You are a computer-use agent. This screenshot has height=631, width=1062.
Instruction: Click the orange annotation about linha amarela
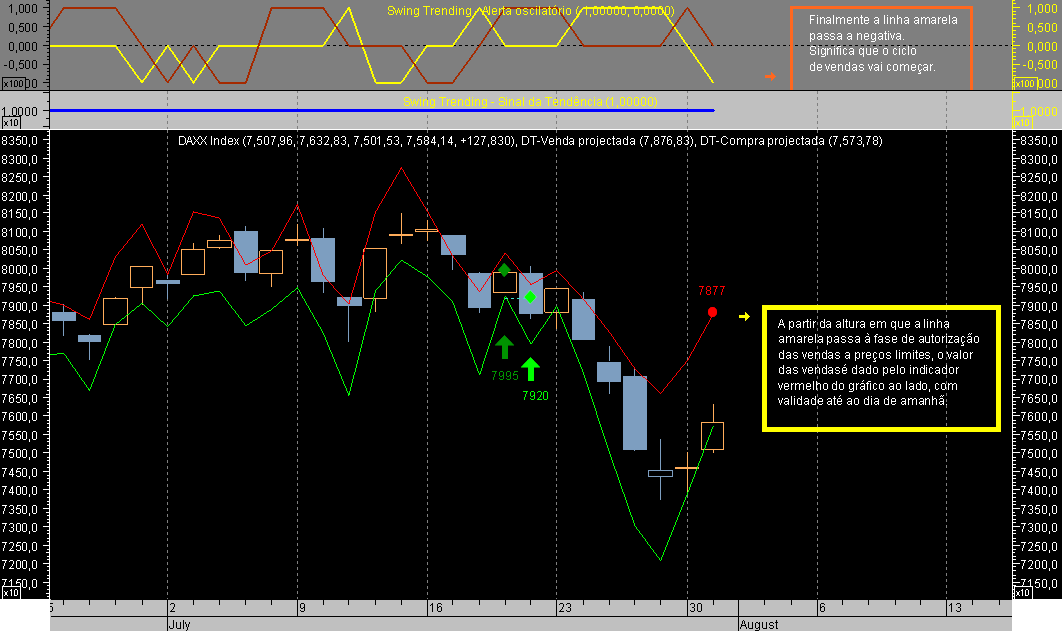[880, 45]
